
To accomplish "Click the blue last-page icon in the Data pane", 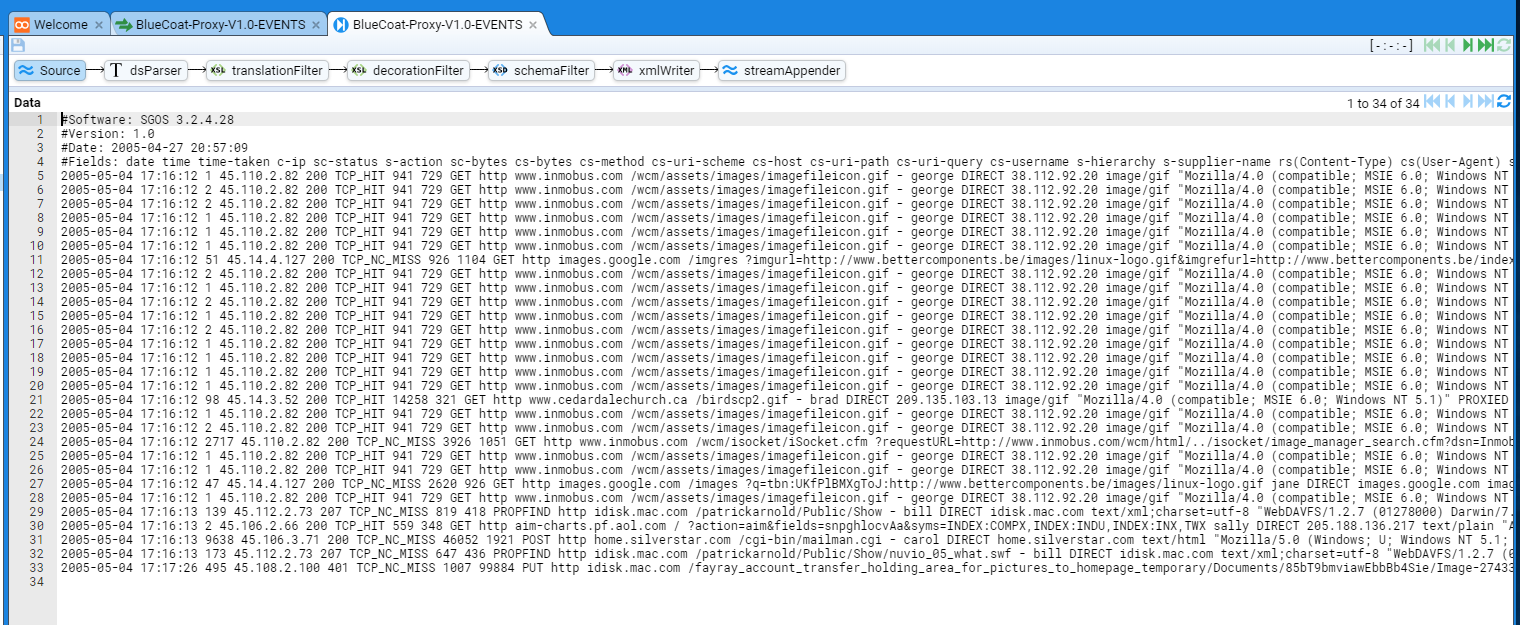I will (x=1485, y=102).
